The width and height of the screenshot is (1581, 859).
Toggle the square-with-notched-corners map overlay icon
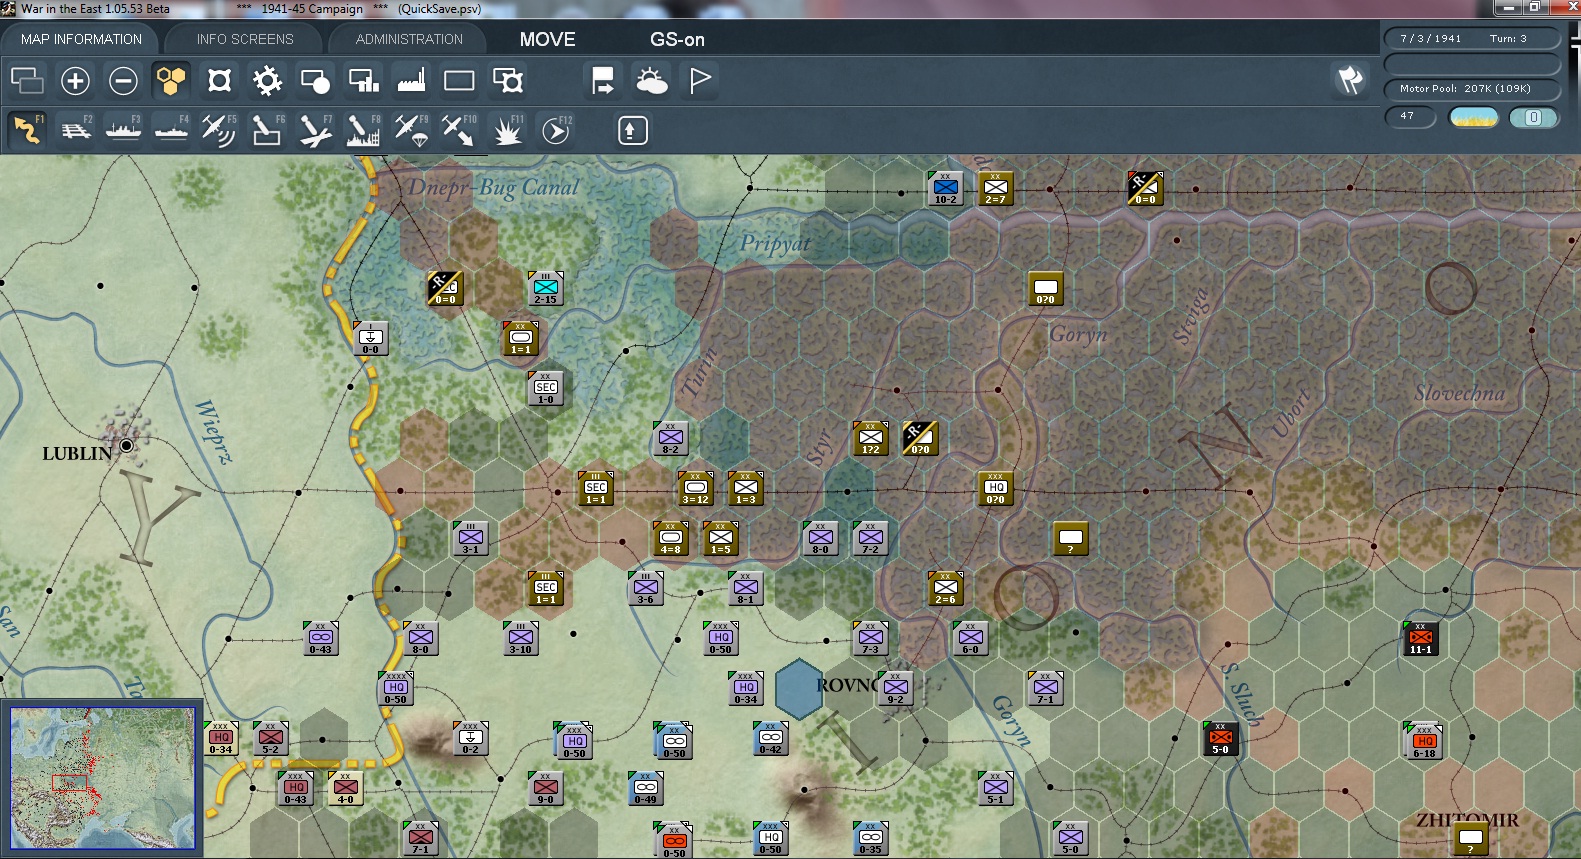(x=219, y=80)
